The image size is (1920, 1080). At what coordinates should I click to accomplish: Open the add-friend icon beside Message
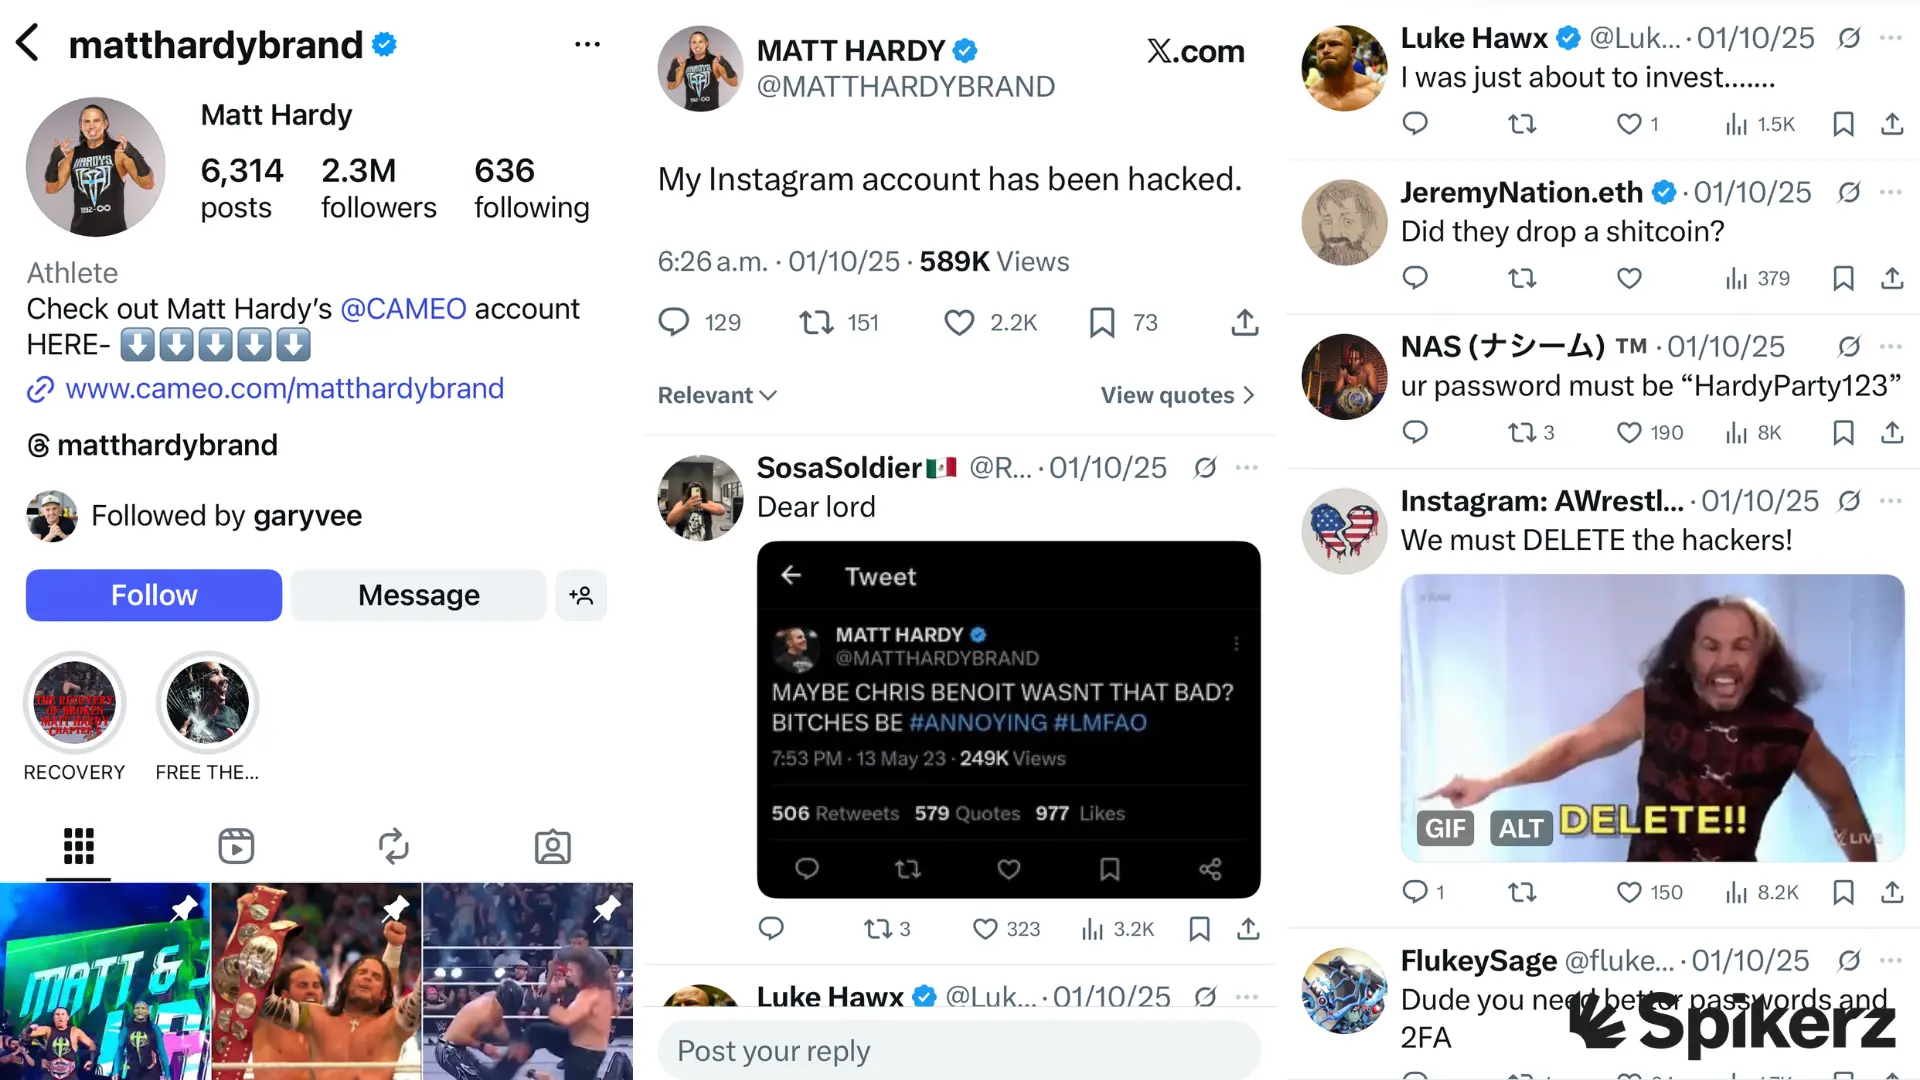581,595
